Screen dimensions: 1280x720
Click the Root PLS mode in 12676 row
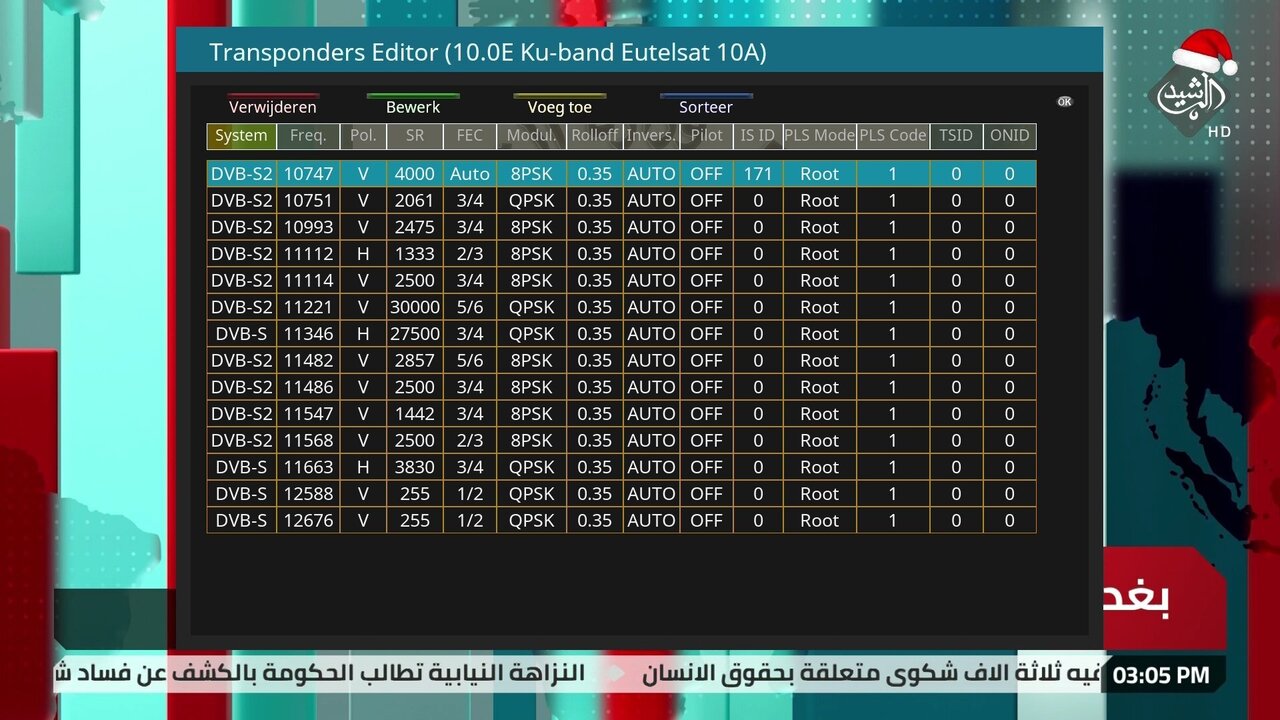(819, 521)
